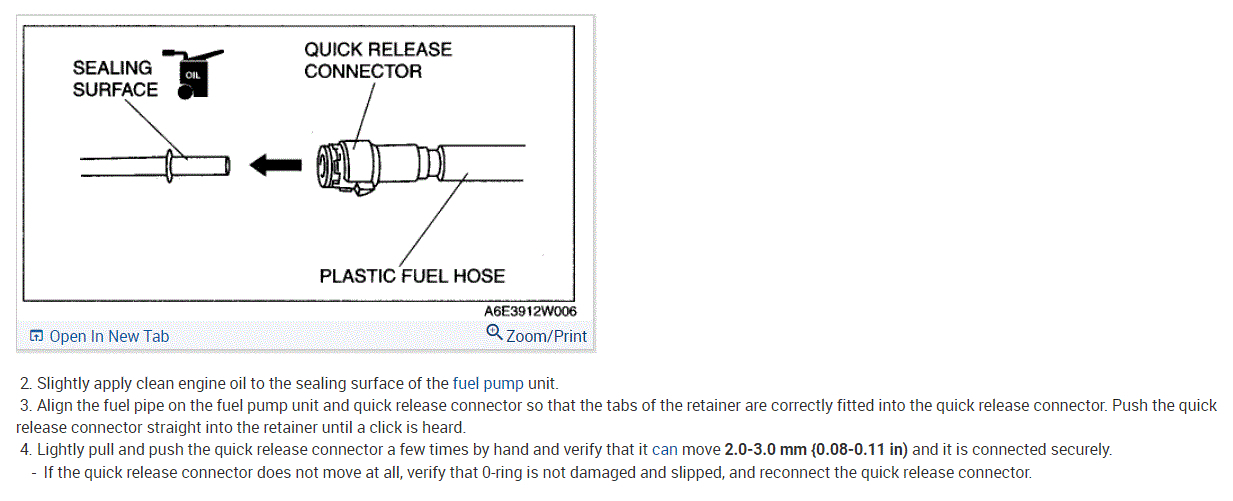The image size is (1233, 501).
Task: Click the oil can icon in the diagram
Action: [192, 73]
